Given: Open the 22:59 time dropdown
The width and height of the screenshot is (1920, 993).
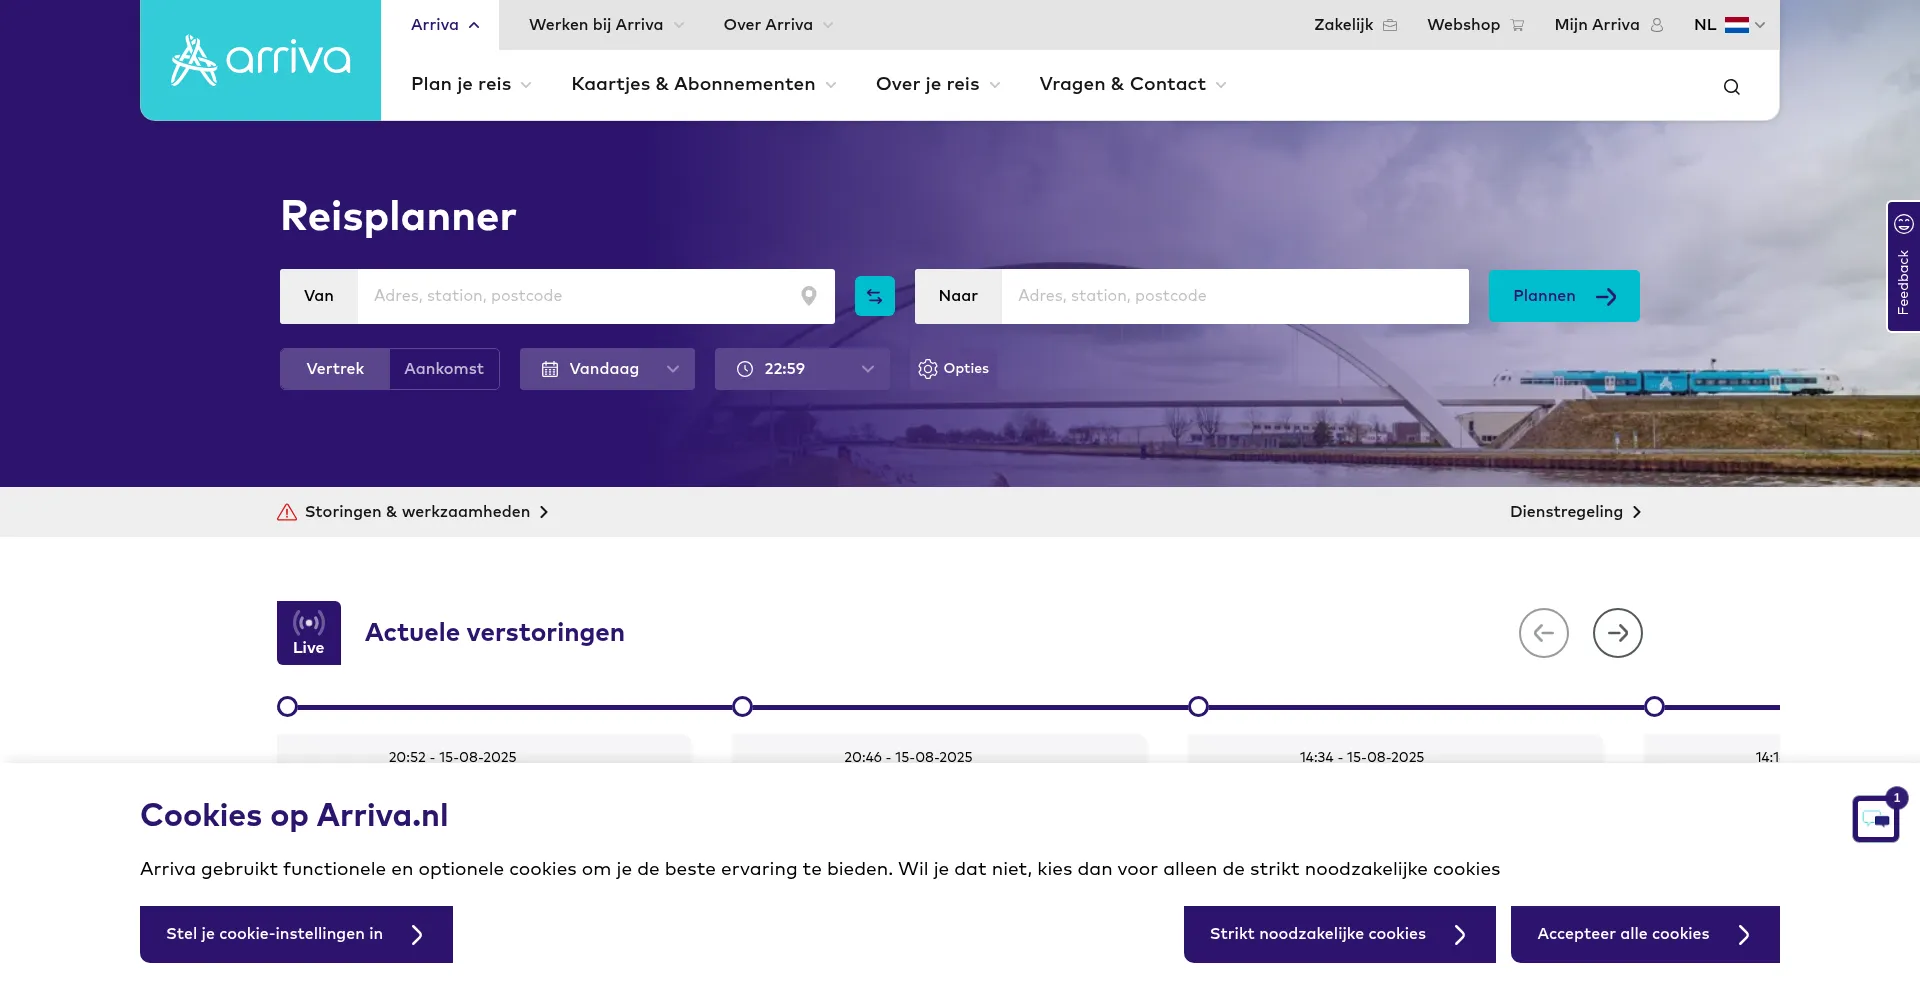Looking at the screenshot, I should 802,369.
